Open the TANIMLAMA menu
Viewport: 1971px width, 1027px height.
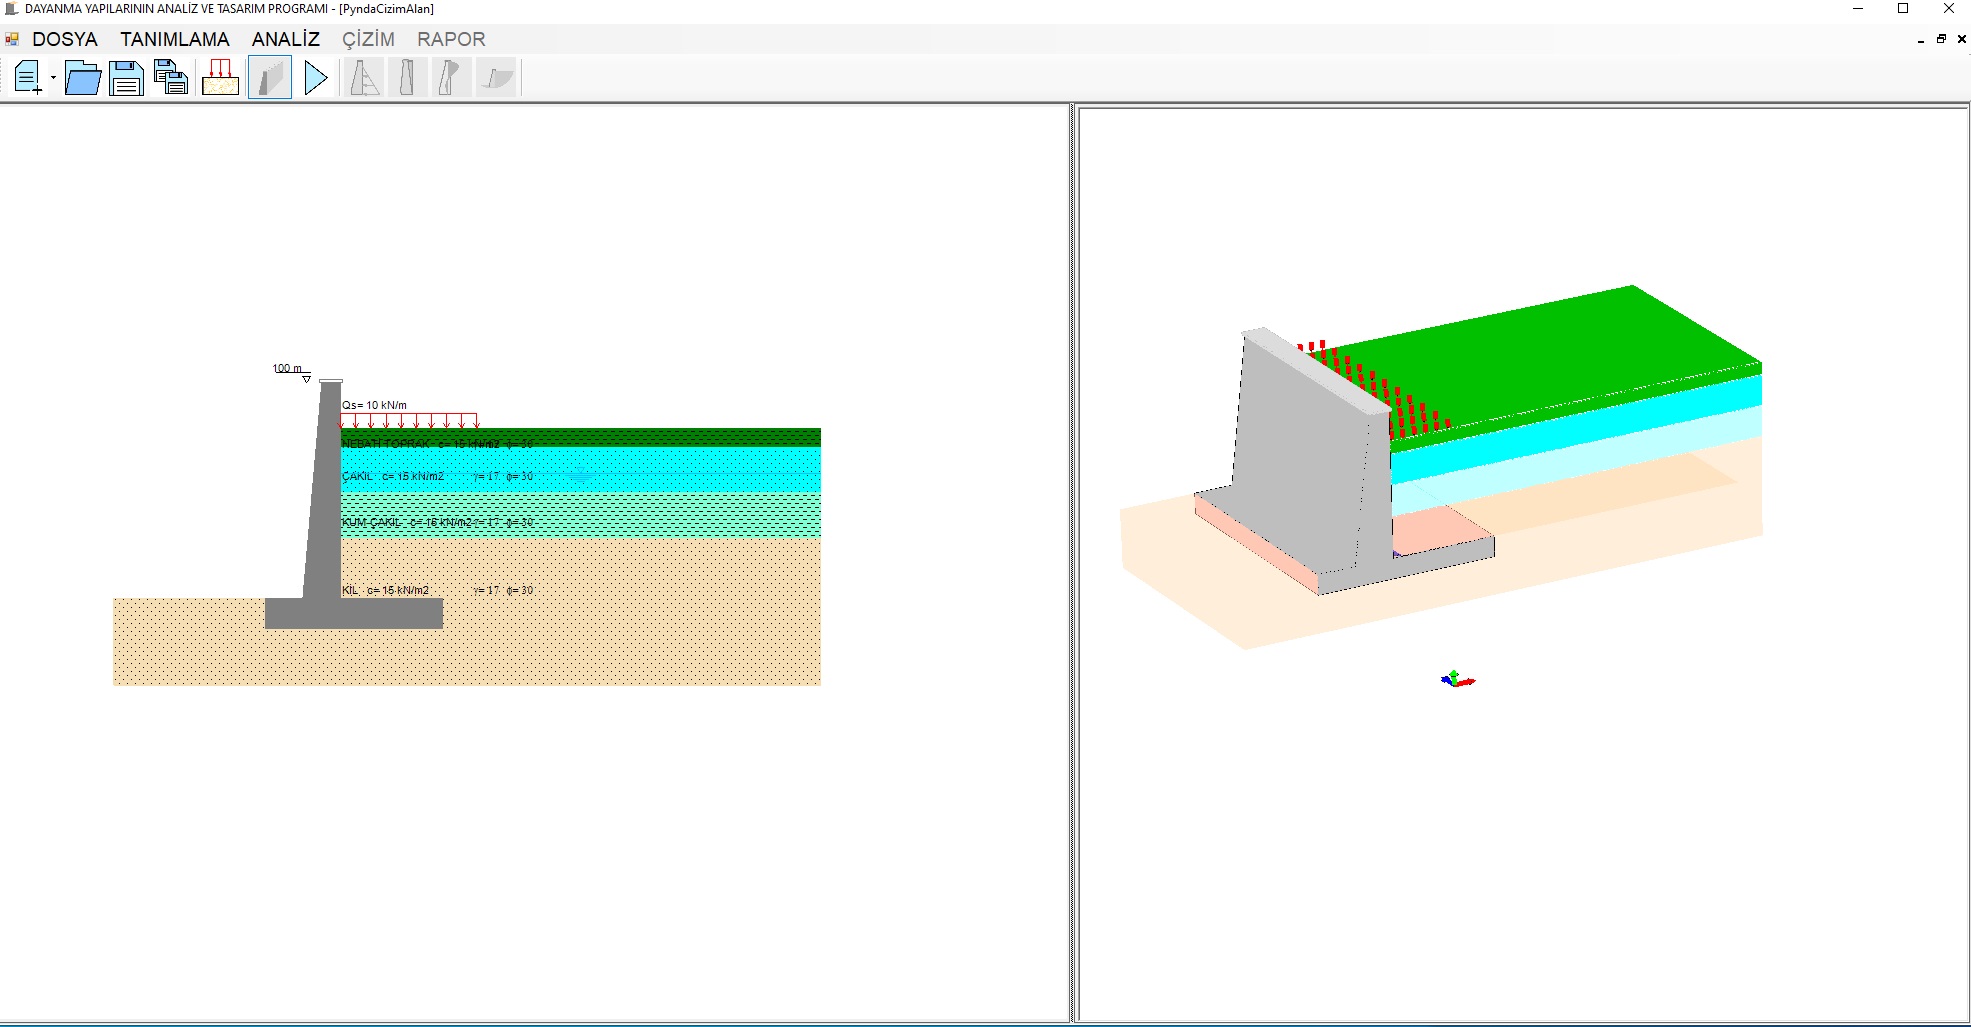coord(175,39)
